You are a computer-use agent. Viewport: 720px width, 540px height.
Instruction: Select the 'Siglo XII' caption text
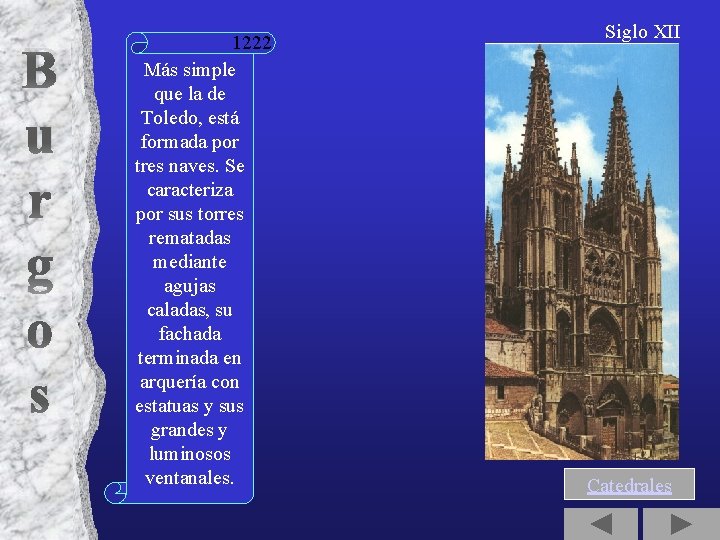[642, 32]
